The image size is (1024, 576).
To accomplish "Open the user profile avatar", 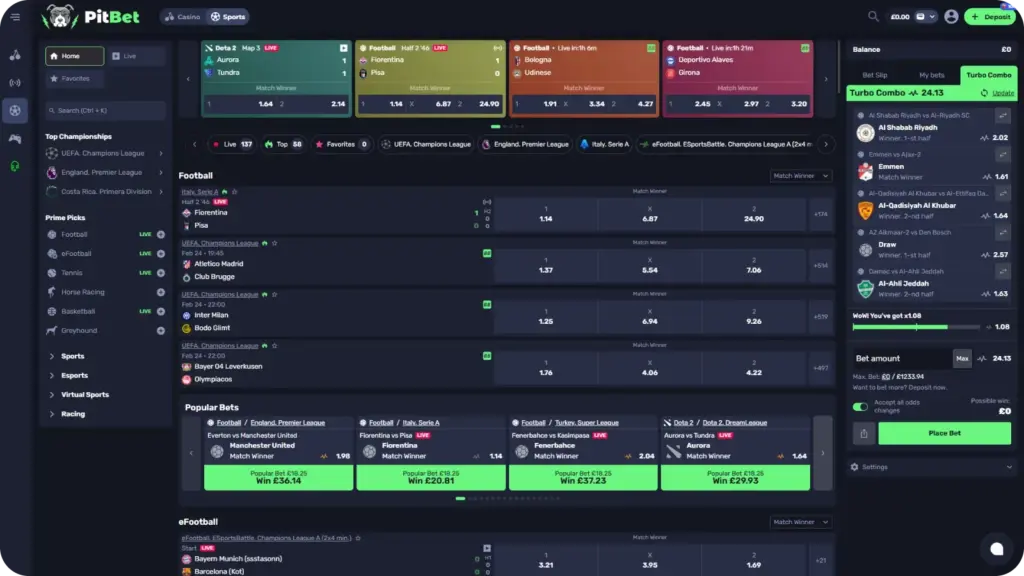I will coord(951,16).
